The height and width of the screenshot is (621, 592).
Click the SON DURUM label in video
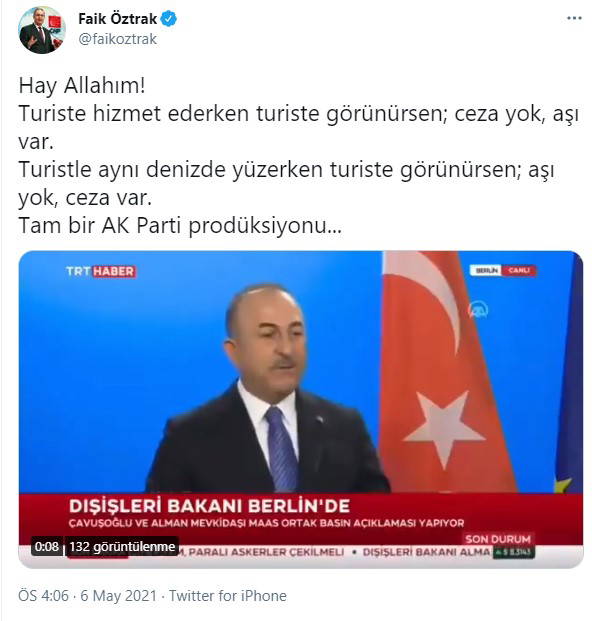(498, 539)
